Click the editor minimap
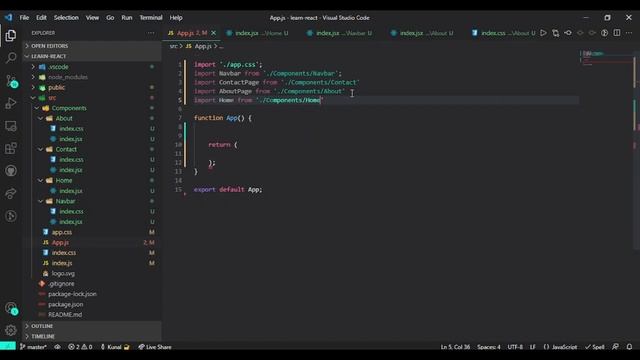 607,59
